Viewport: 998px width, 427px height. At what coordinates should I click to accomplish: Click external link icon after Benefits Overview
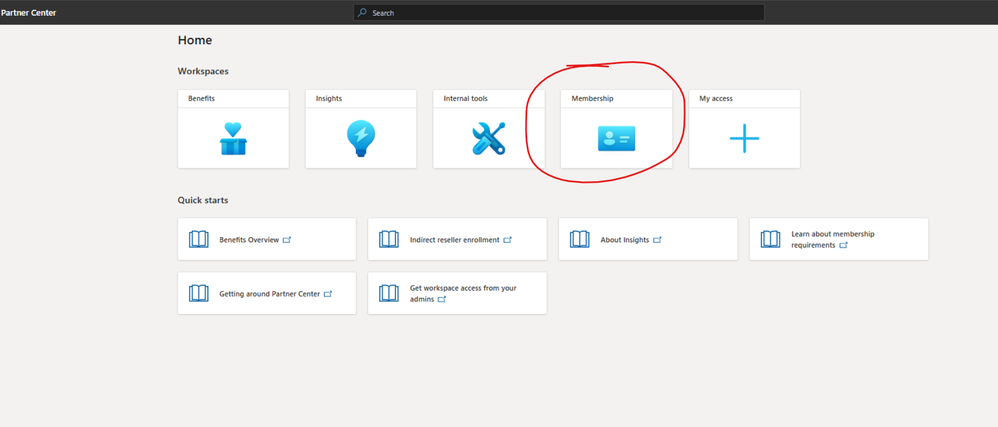click(x=287, y=240)
